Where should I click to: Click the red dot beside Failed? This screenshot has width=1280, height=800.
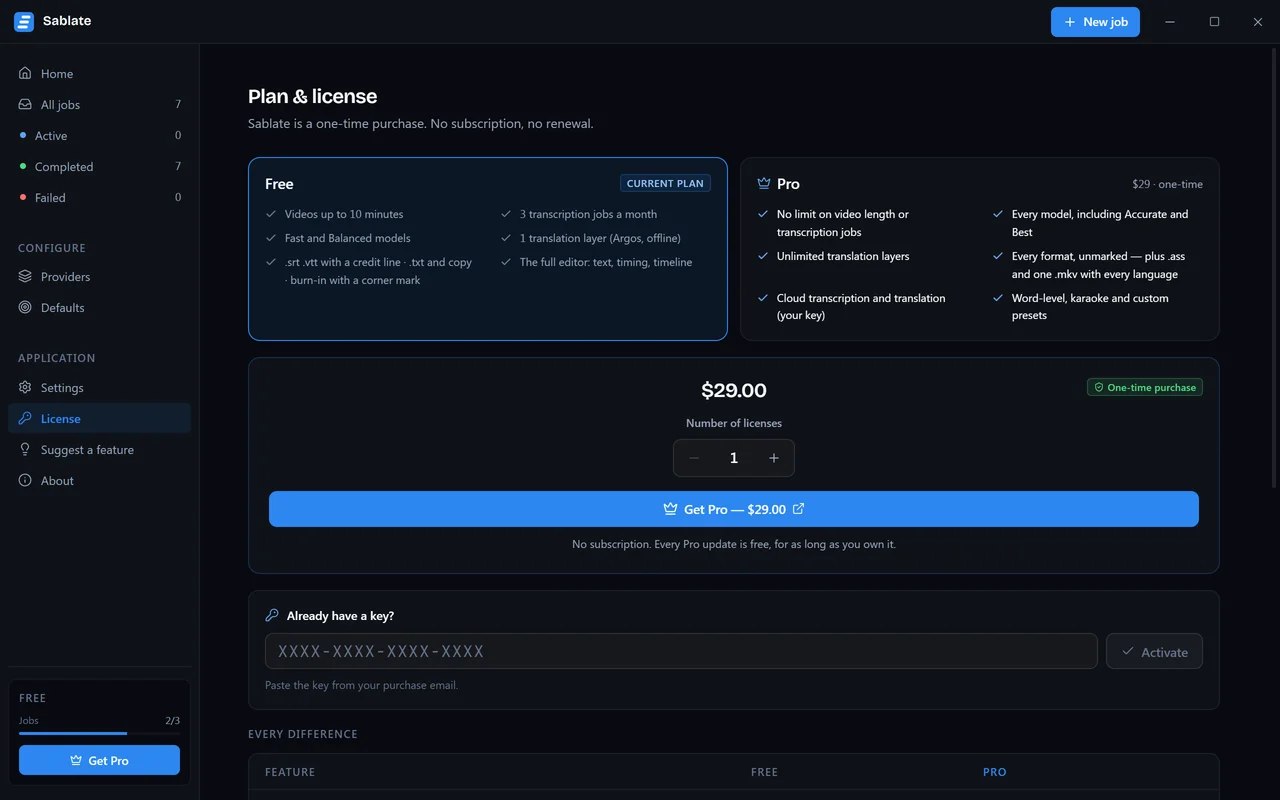click(23, 197)
